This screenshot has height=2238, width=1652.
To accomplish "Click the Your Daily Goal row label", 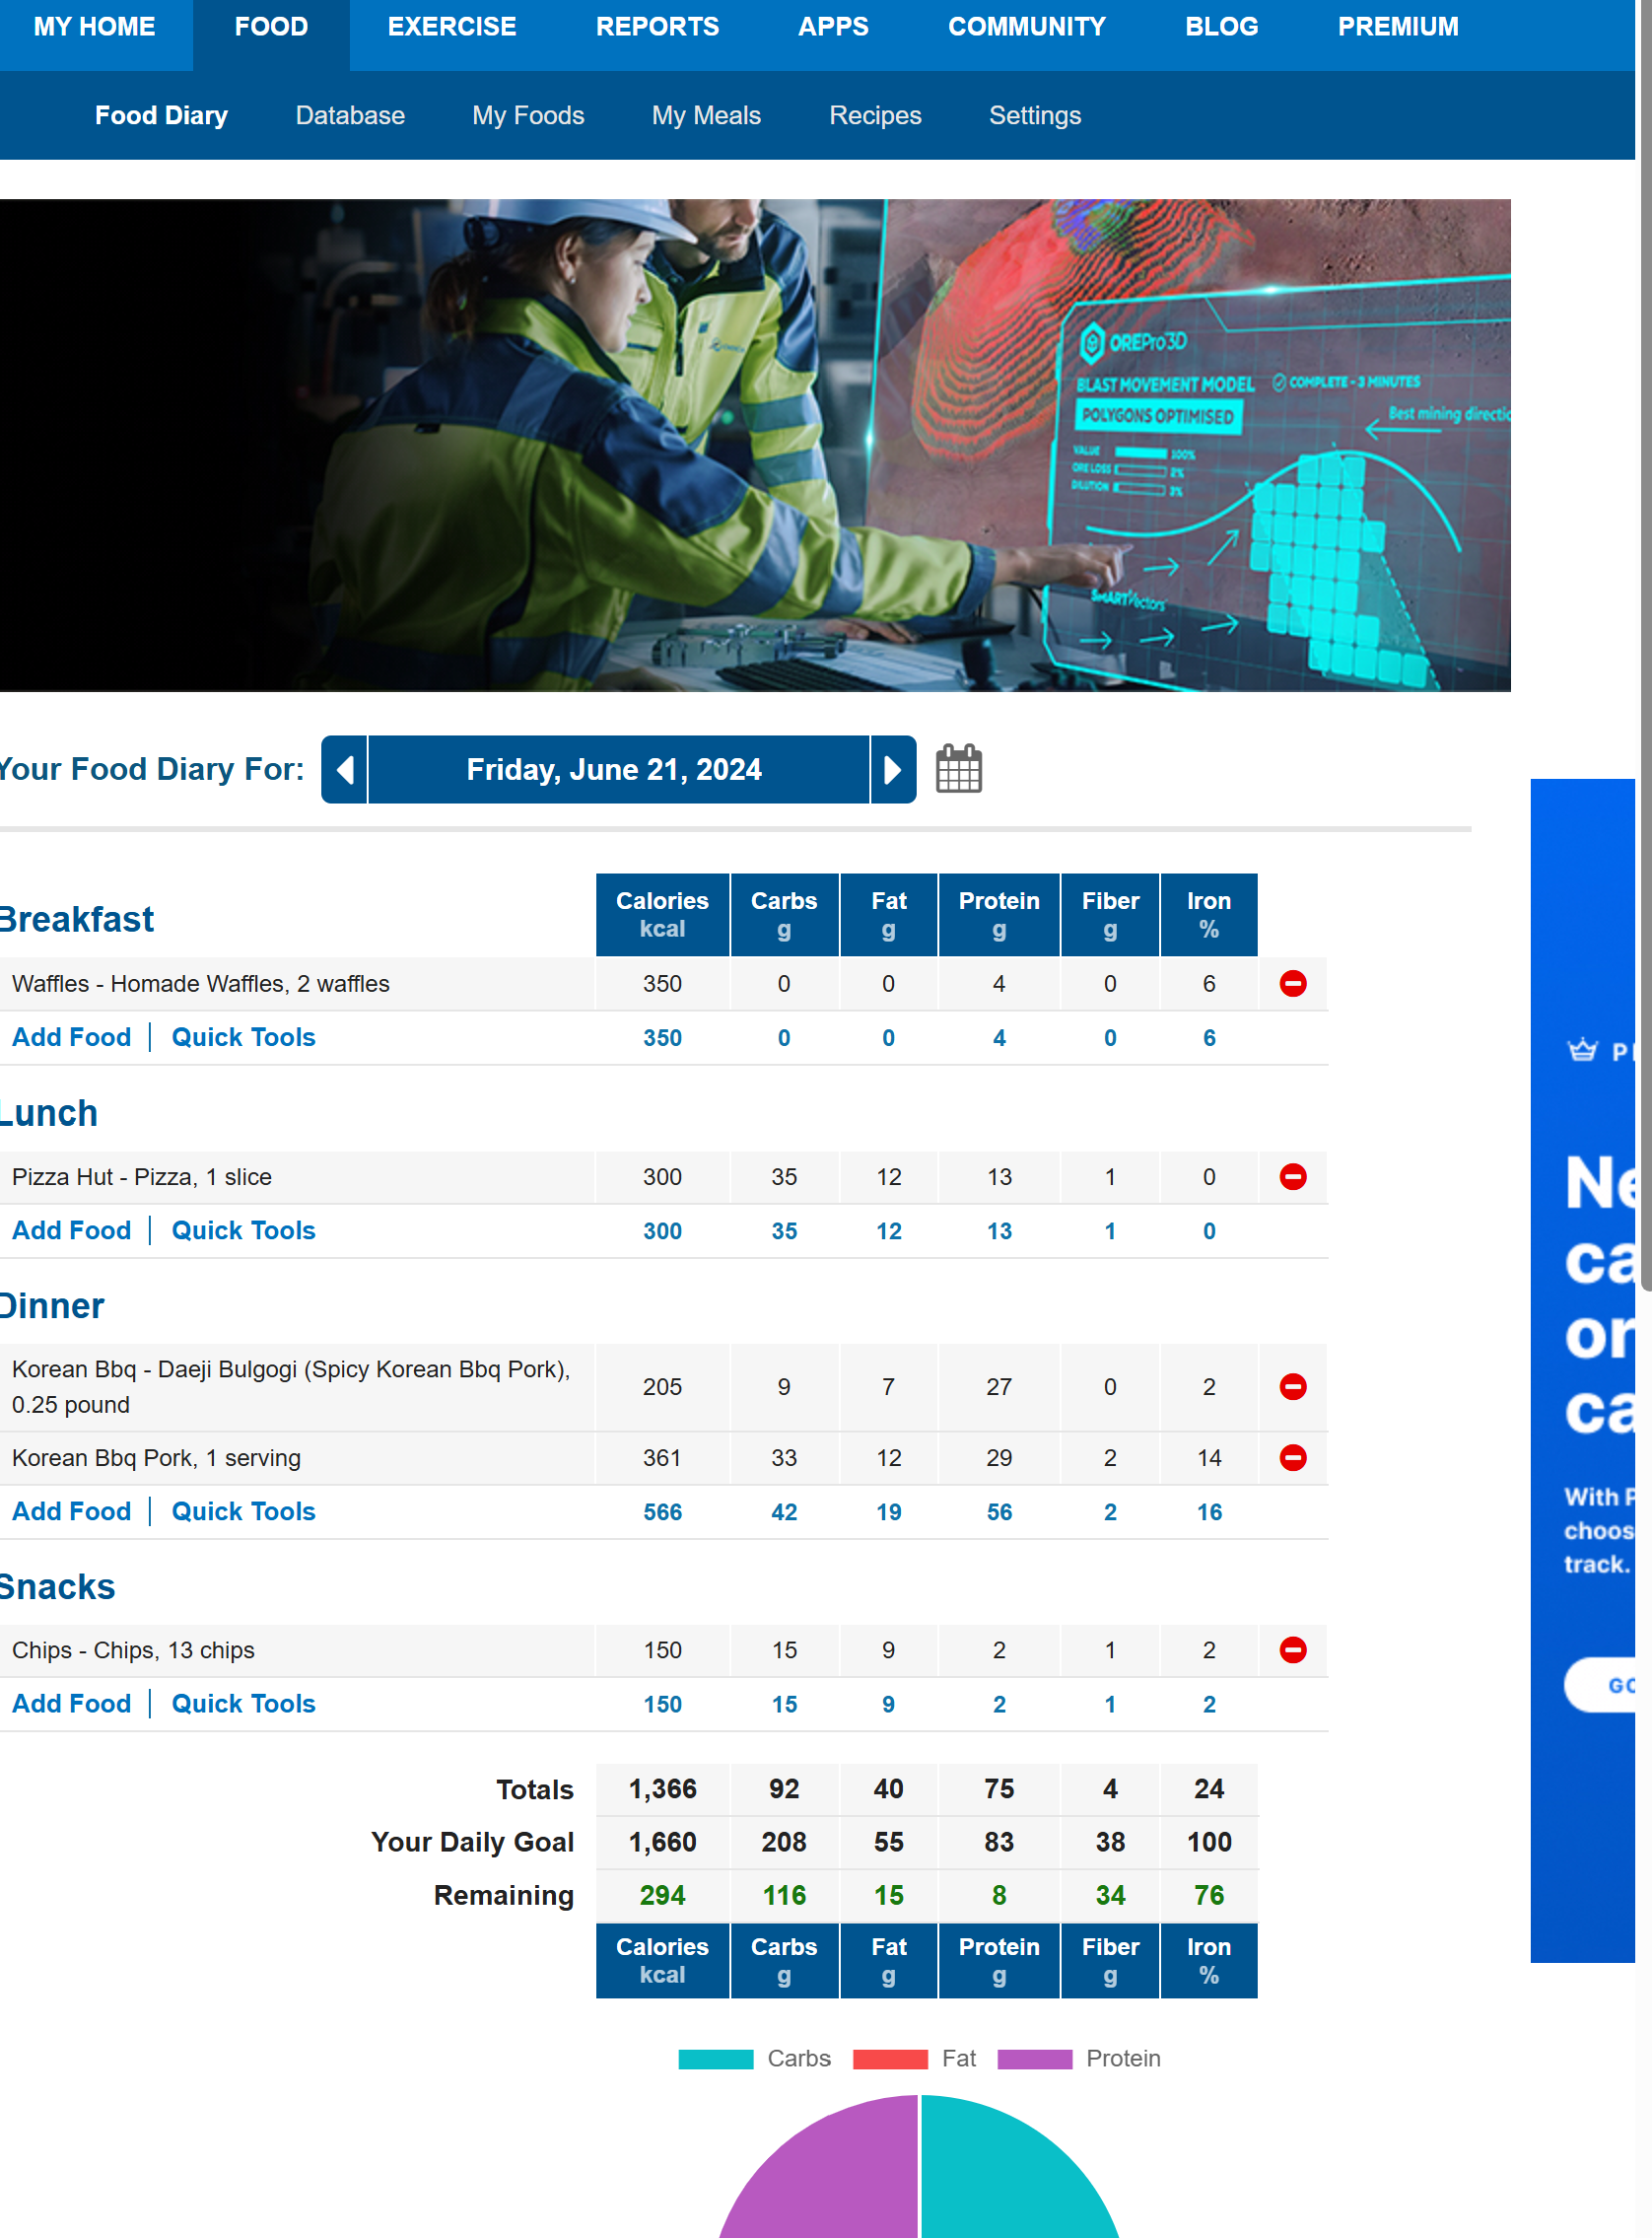I will (x=472, y=1841).
